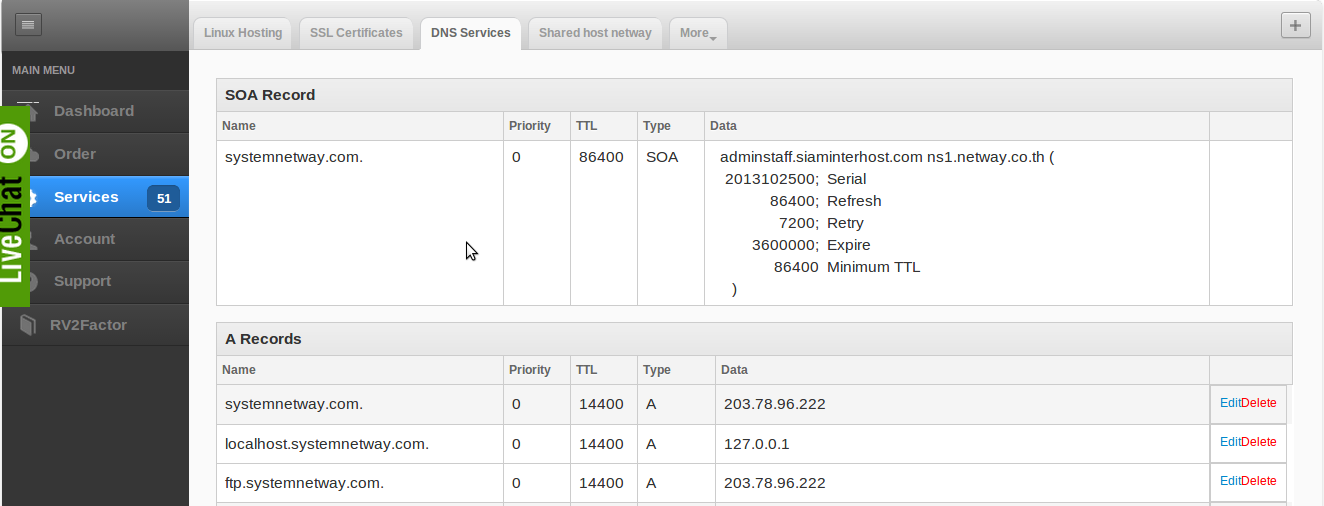
Task: Delete the ftp.systemnetway.com. record
Action: [x=1259, y=481]
